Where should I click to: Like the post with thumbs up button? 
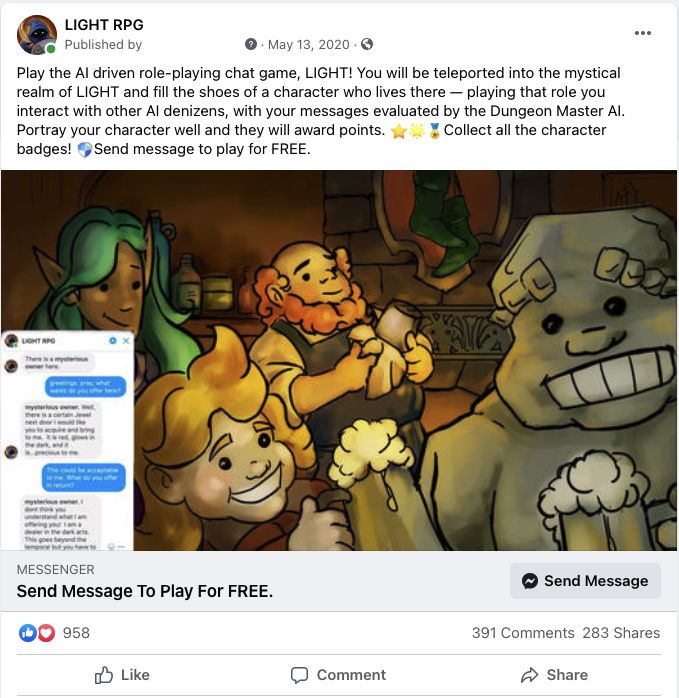pos(122,675)
